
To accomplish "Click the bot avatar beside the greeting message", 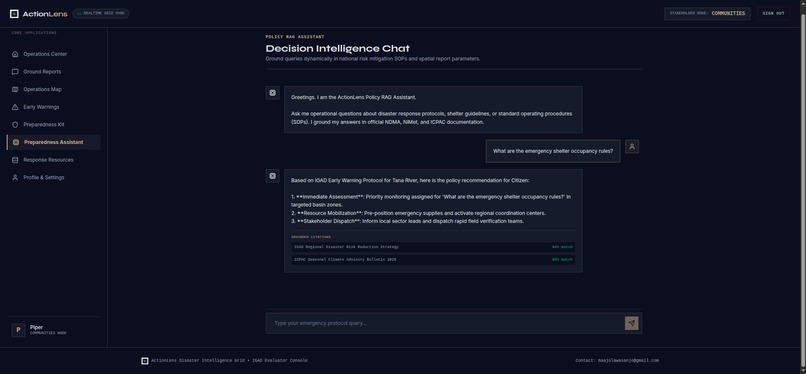I will pyautogui.click(x=272, y=93).
